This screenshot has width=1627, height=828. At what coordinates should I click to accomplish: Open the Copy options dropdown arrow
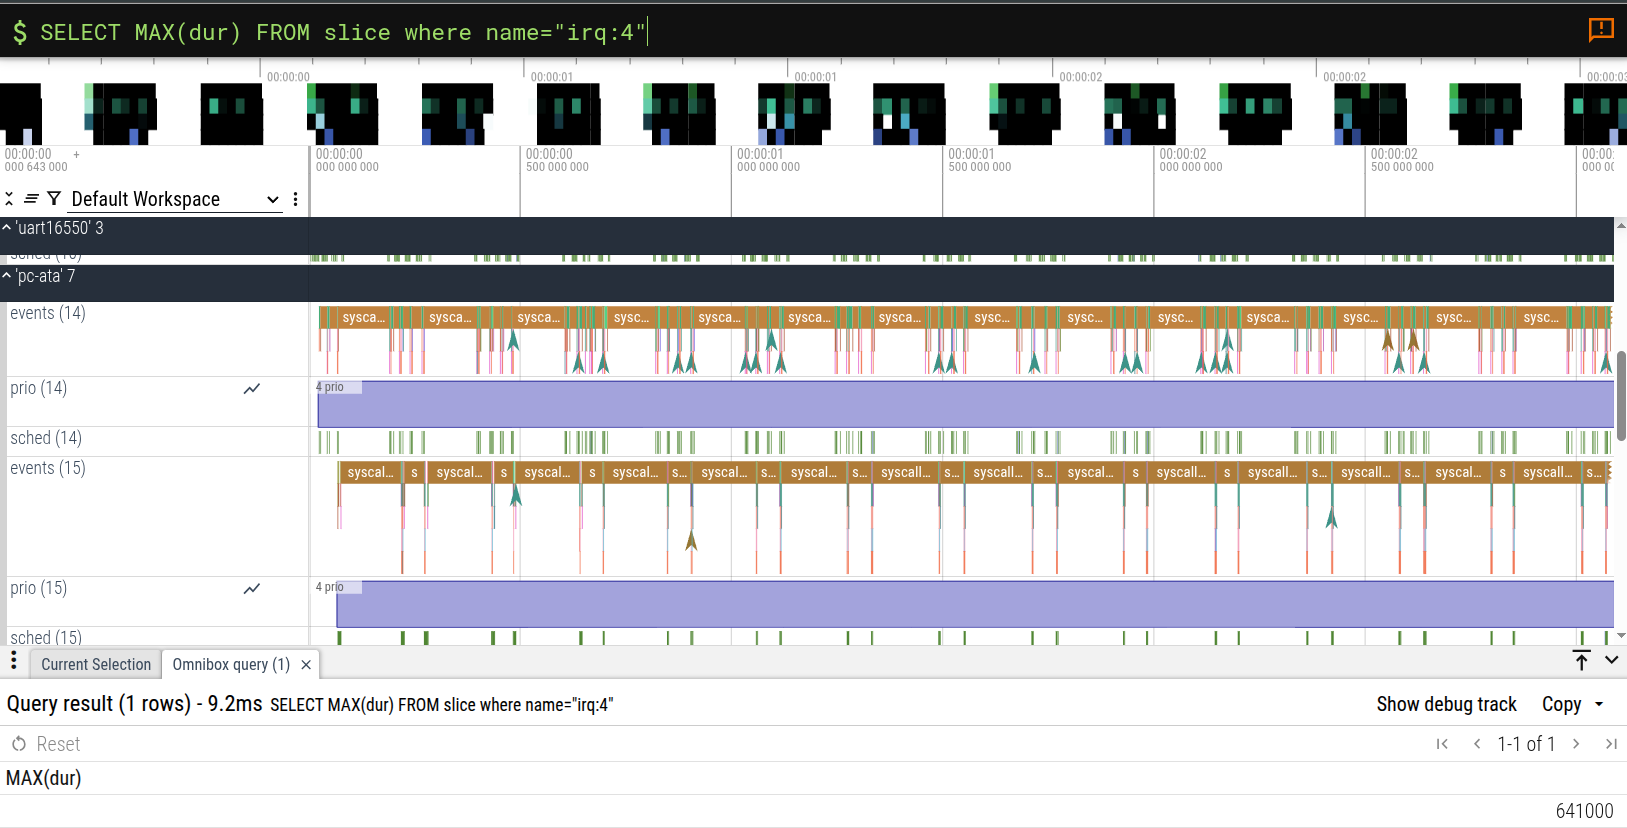[x=1599, y=705]
